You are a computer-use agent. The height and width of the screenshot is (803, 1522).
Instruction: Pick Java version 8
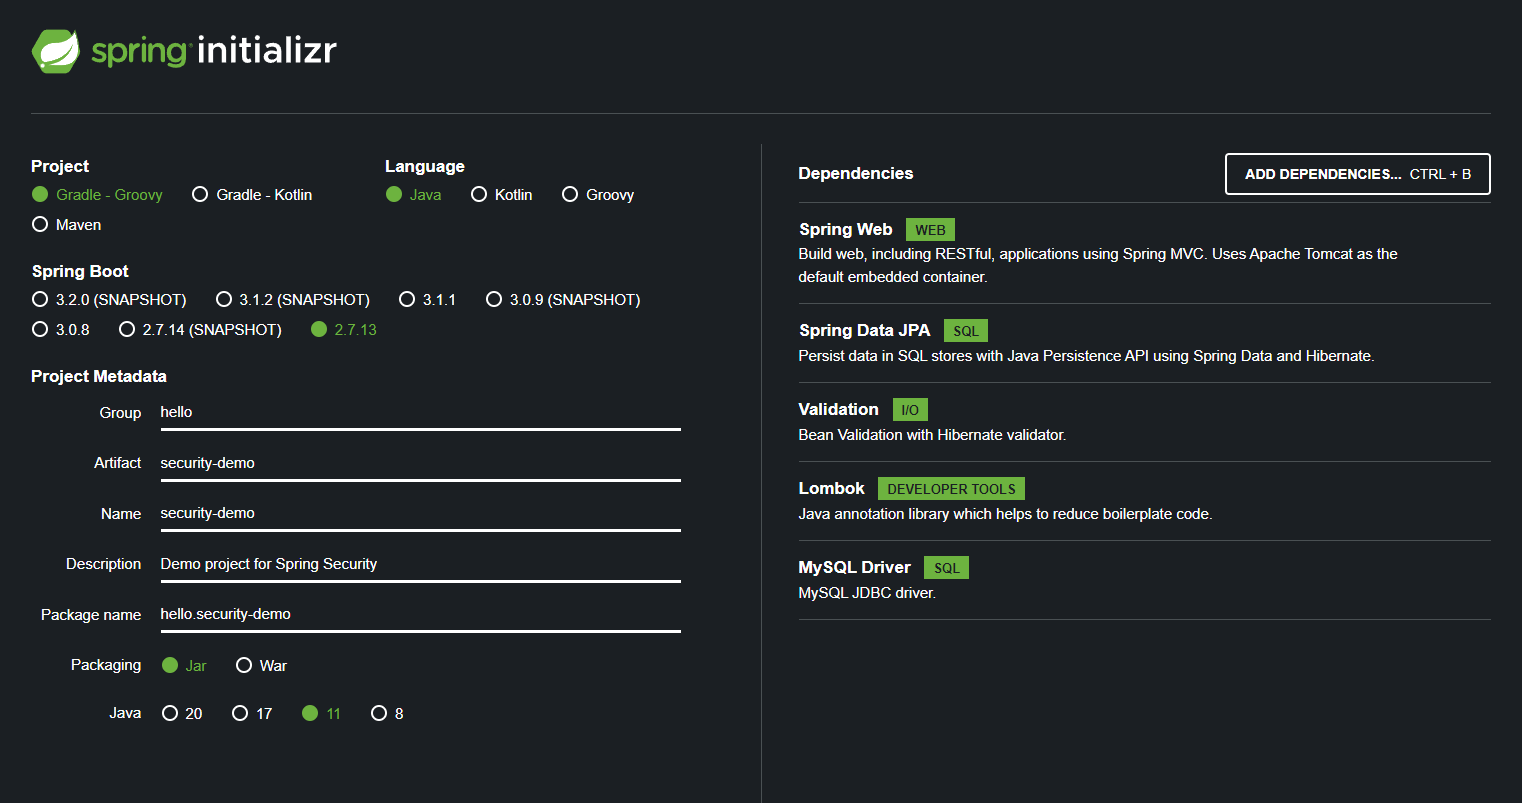pos(387,714)
